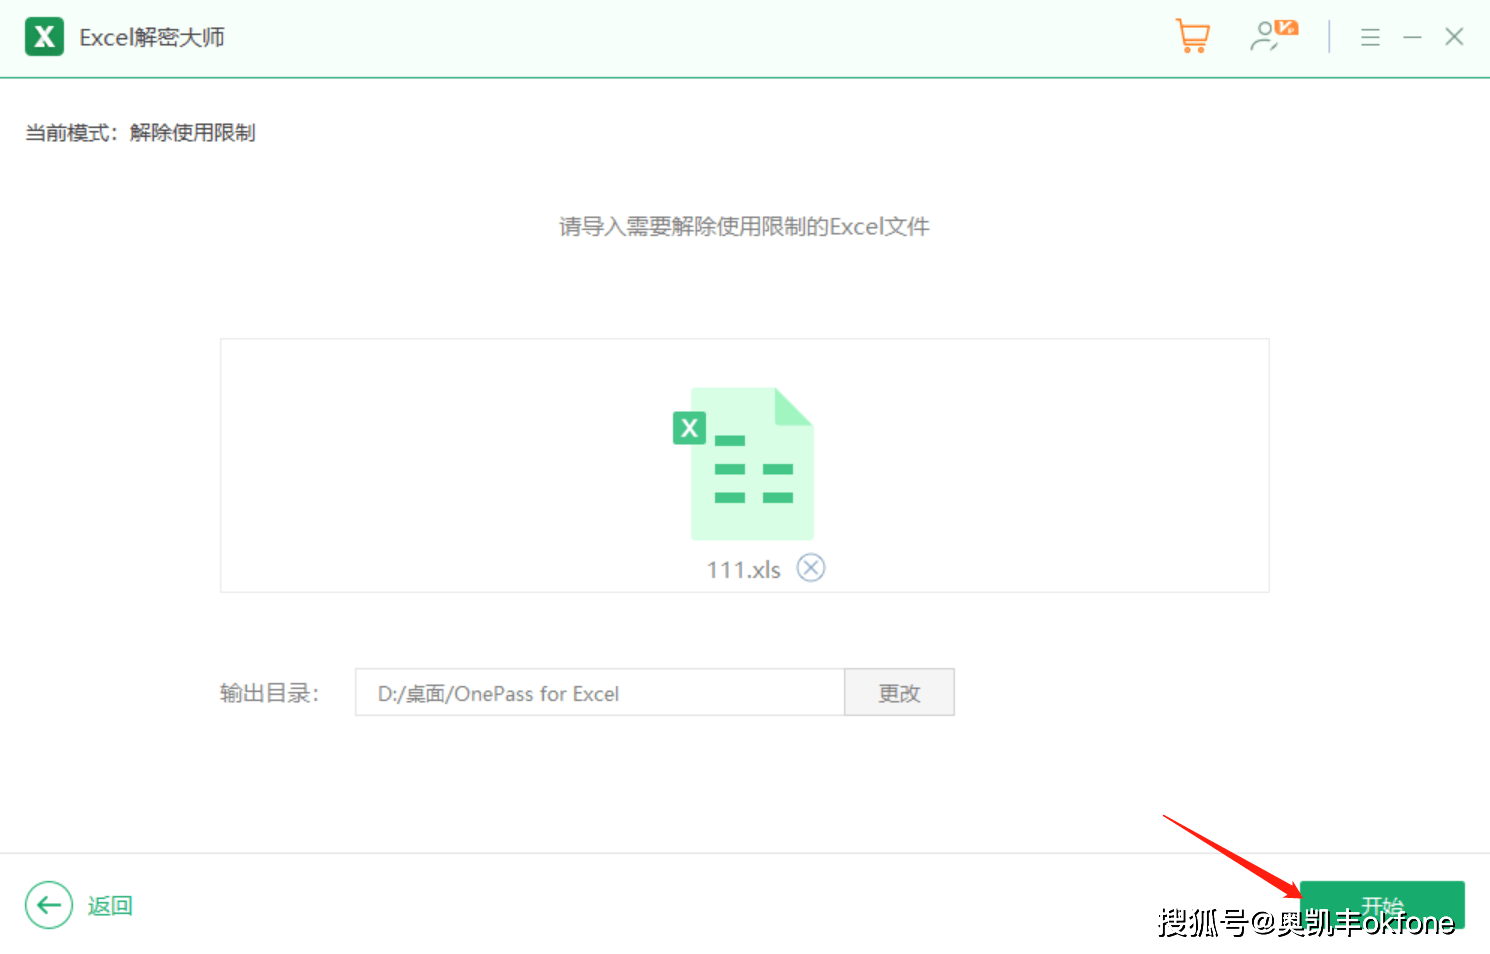Select the imported Excel file thumbnail
The width and height of the screenshot is (1490, 954).
pos(744,463)
